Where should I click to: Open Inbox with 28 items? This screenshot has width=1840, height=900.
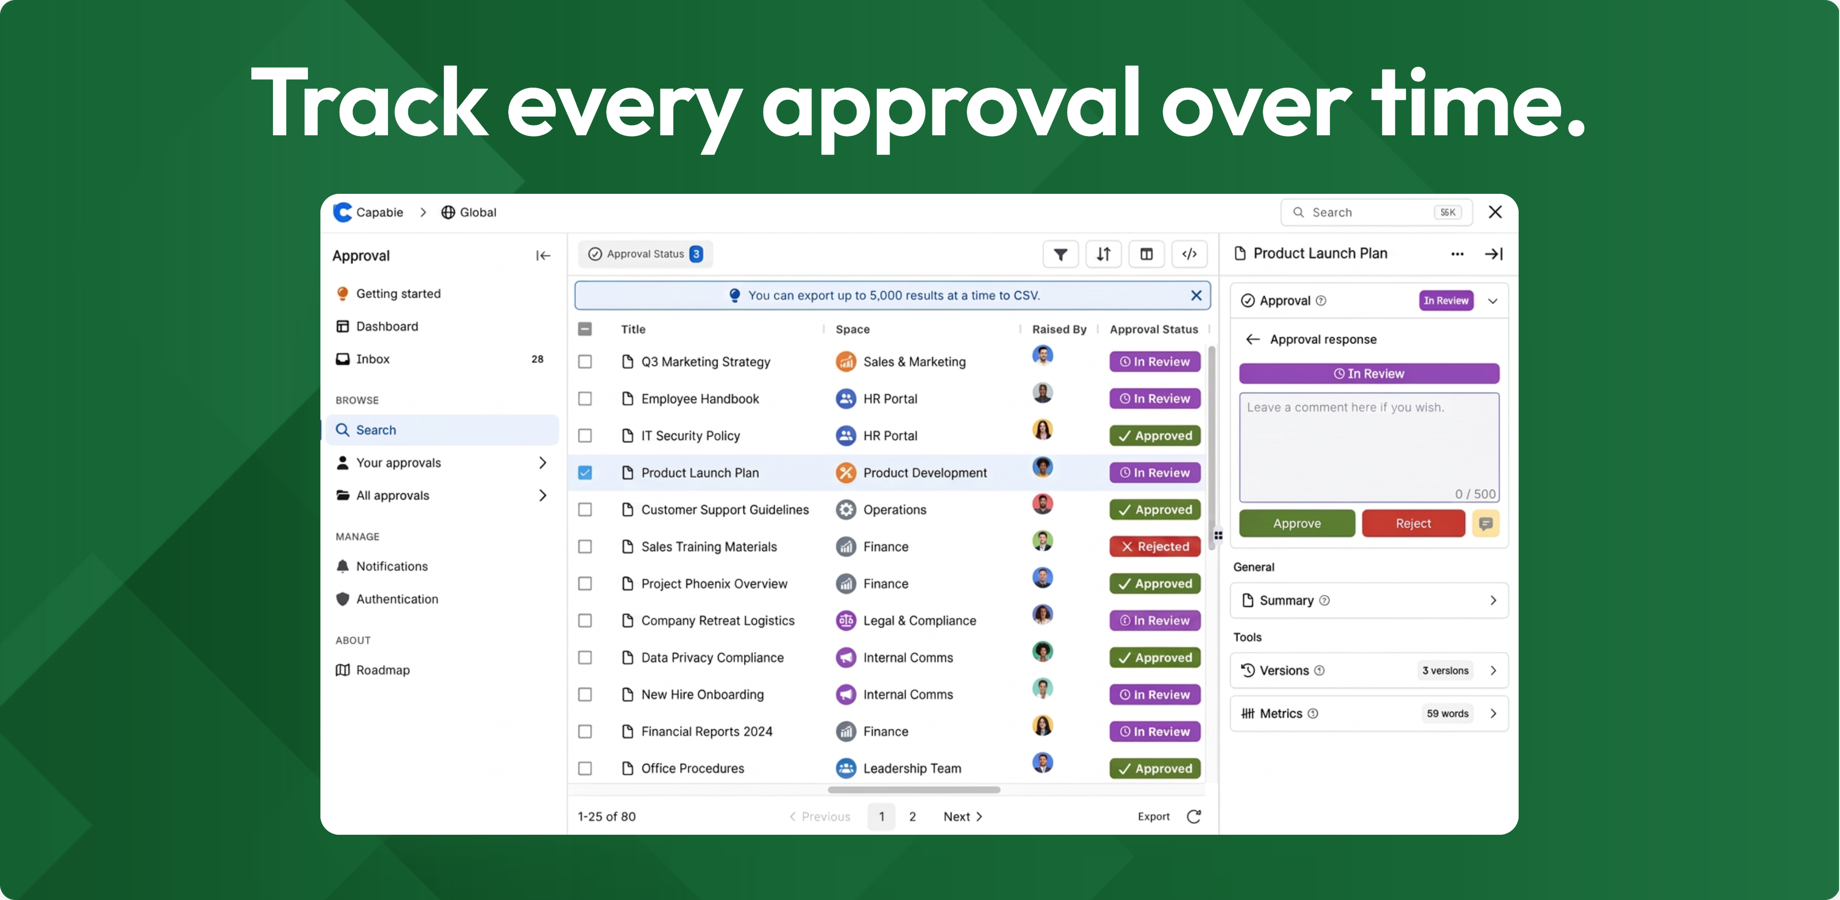[442, 360]
